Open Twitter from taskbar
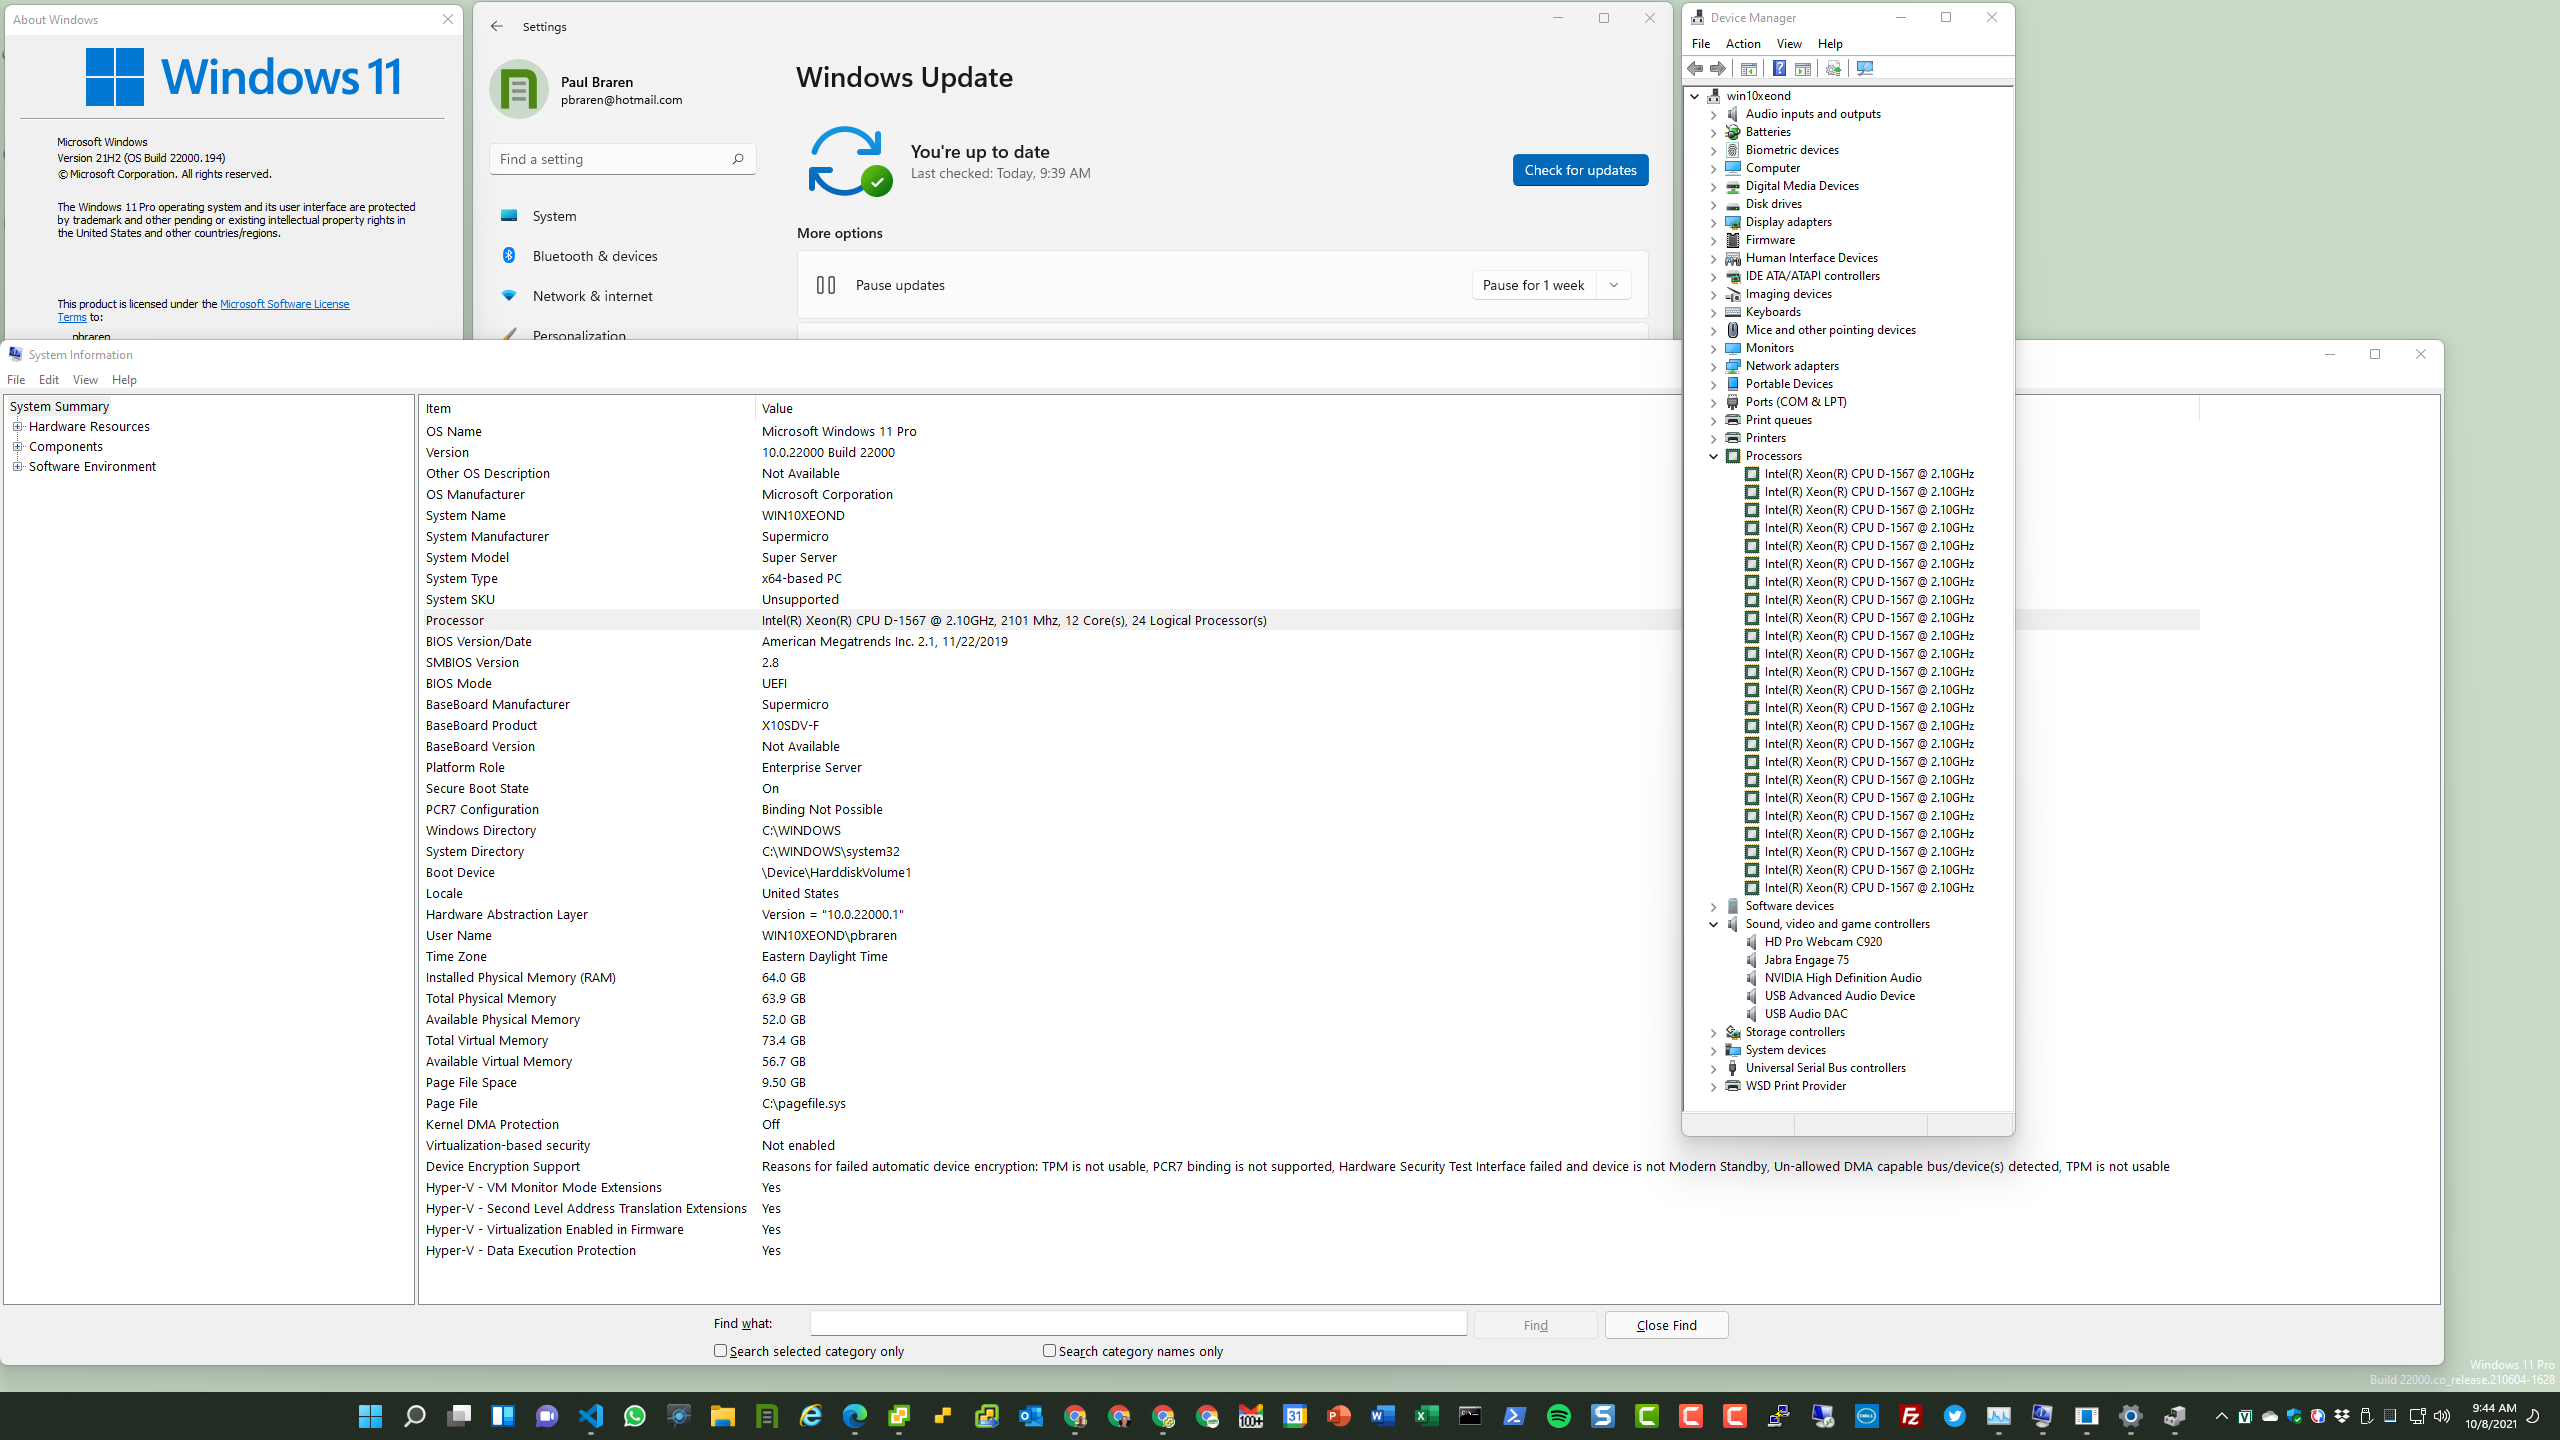 point(1955,1416)
